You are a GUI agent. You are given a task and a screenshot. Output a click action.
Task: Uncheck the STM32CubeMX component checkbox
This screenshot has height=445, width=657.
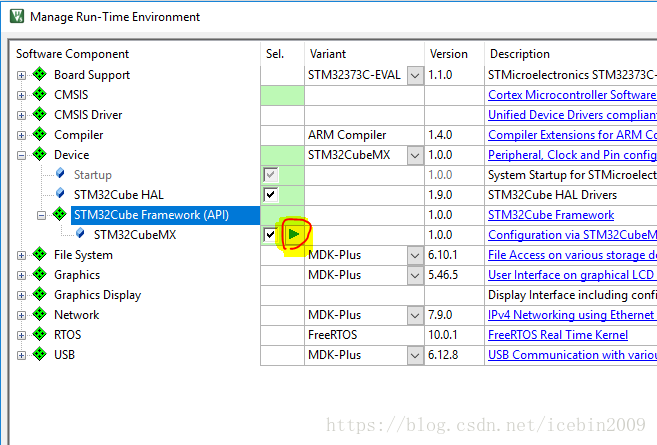click(270, 235)
